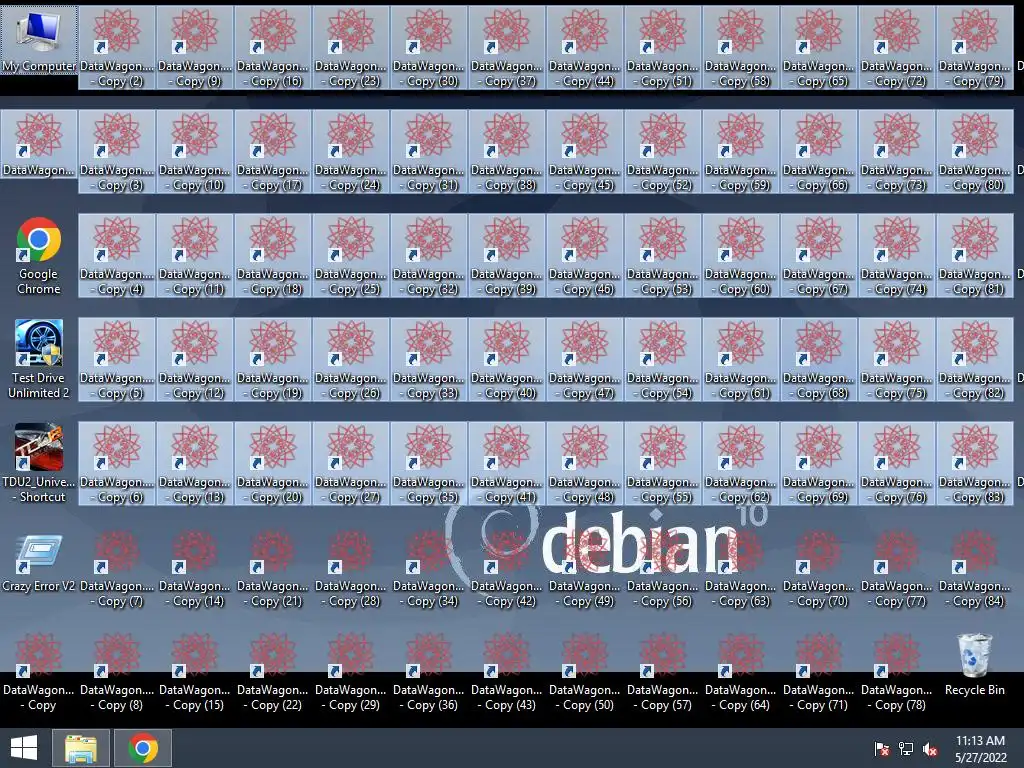Select DataWagon - Copy (79) shortcut
Screen dimensions: 1024x768
(975, 48)
